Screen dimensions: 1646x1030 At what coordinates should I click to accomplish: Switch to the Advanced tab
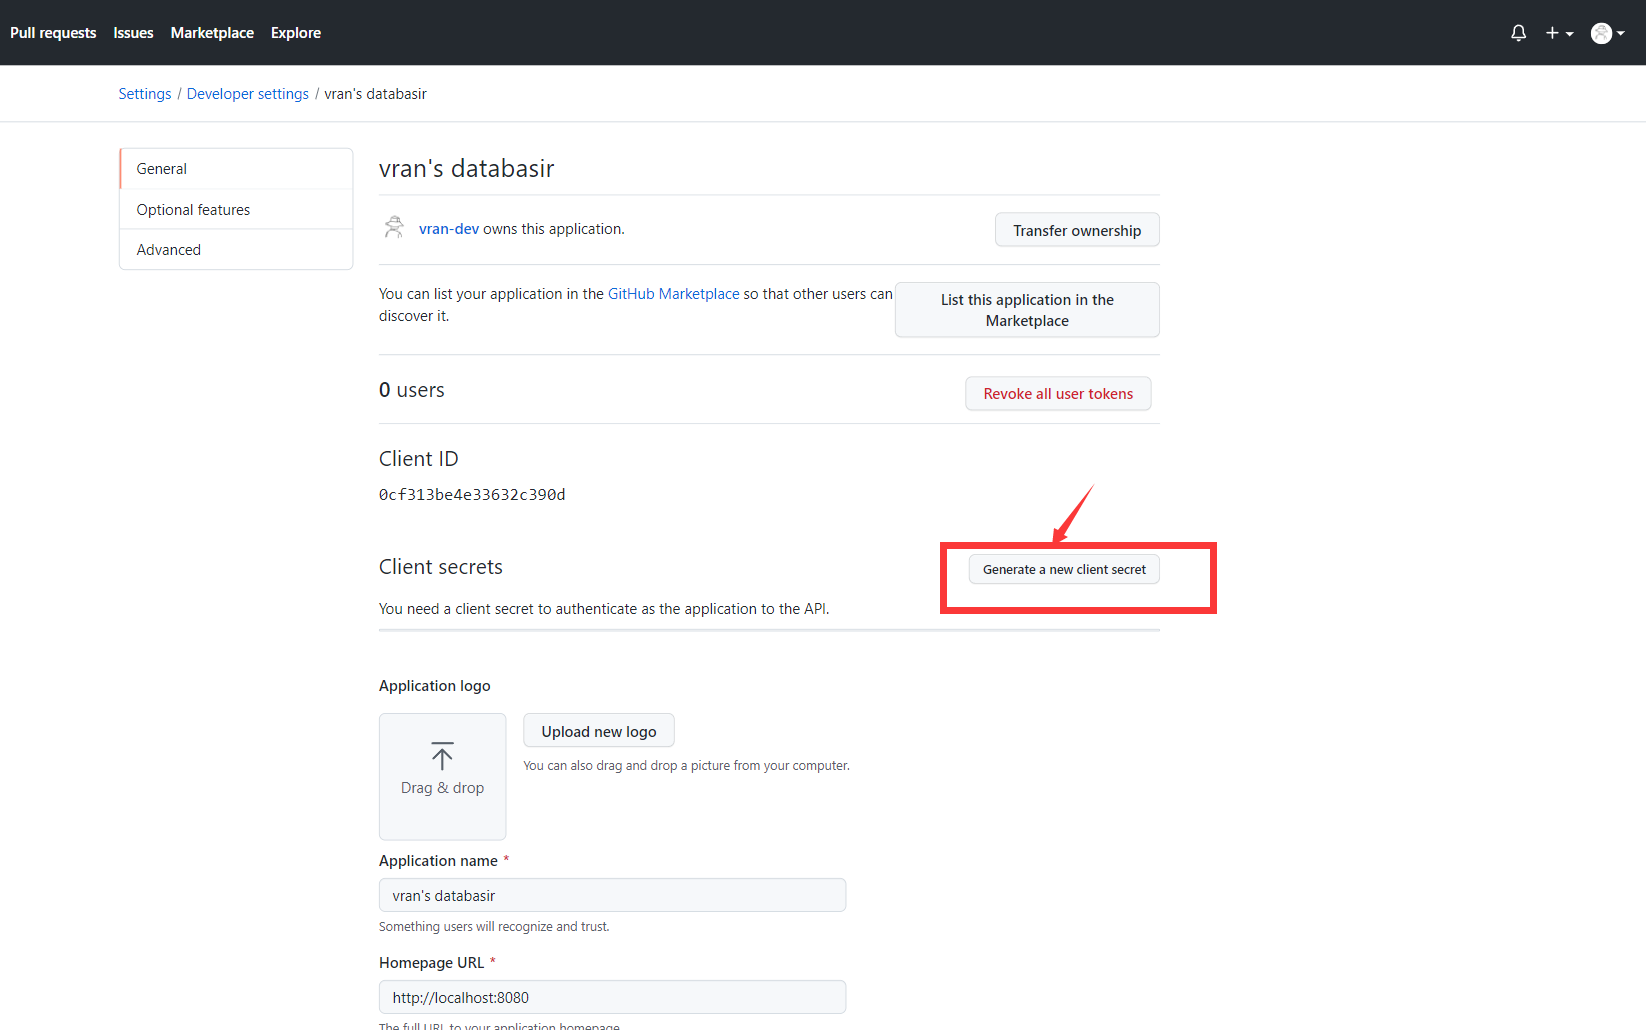tap(168, 249)
